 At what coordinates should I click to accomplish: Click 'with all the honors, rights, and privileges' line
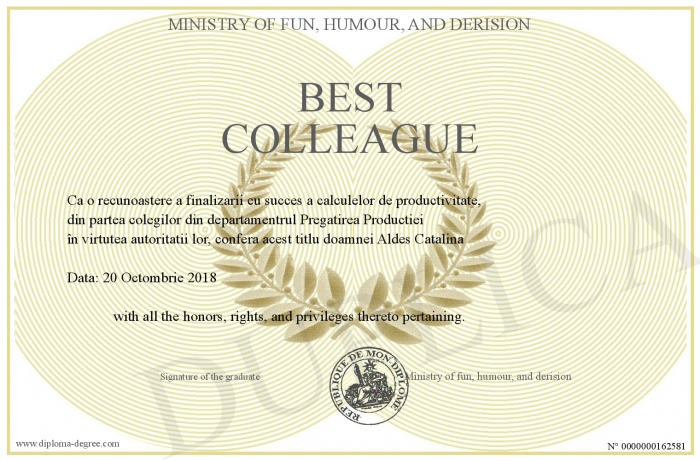(289, 317)
